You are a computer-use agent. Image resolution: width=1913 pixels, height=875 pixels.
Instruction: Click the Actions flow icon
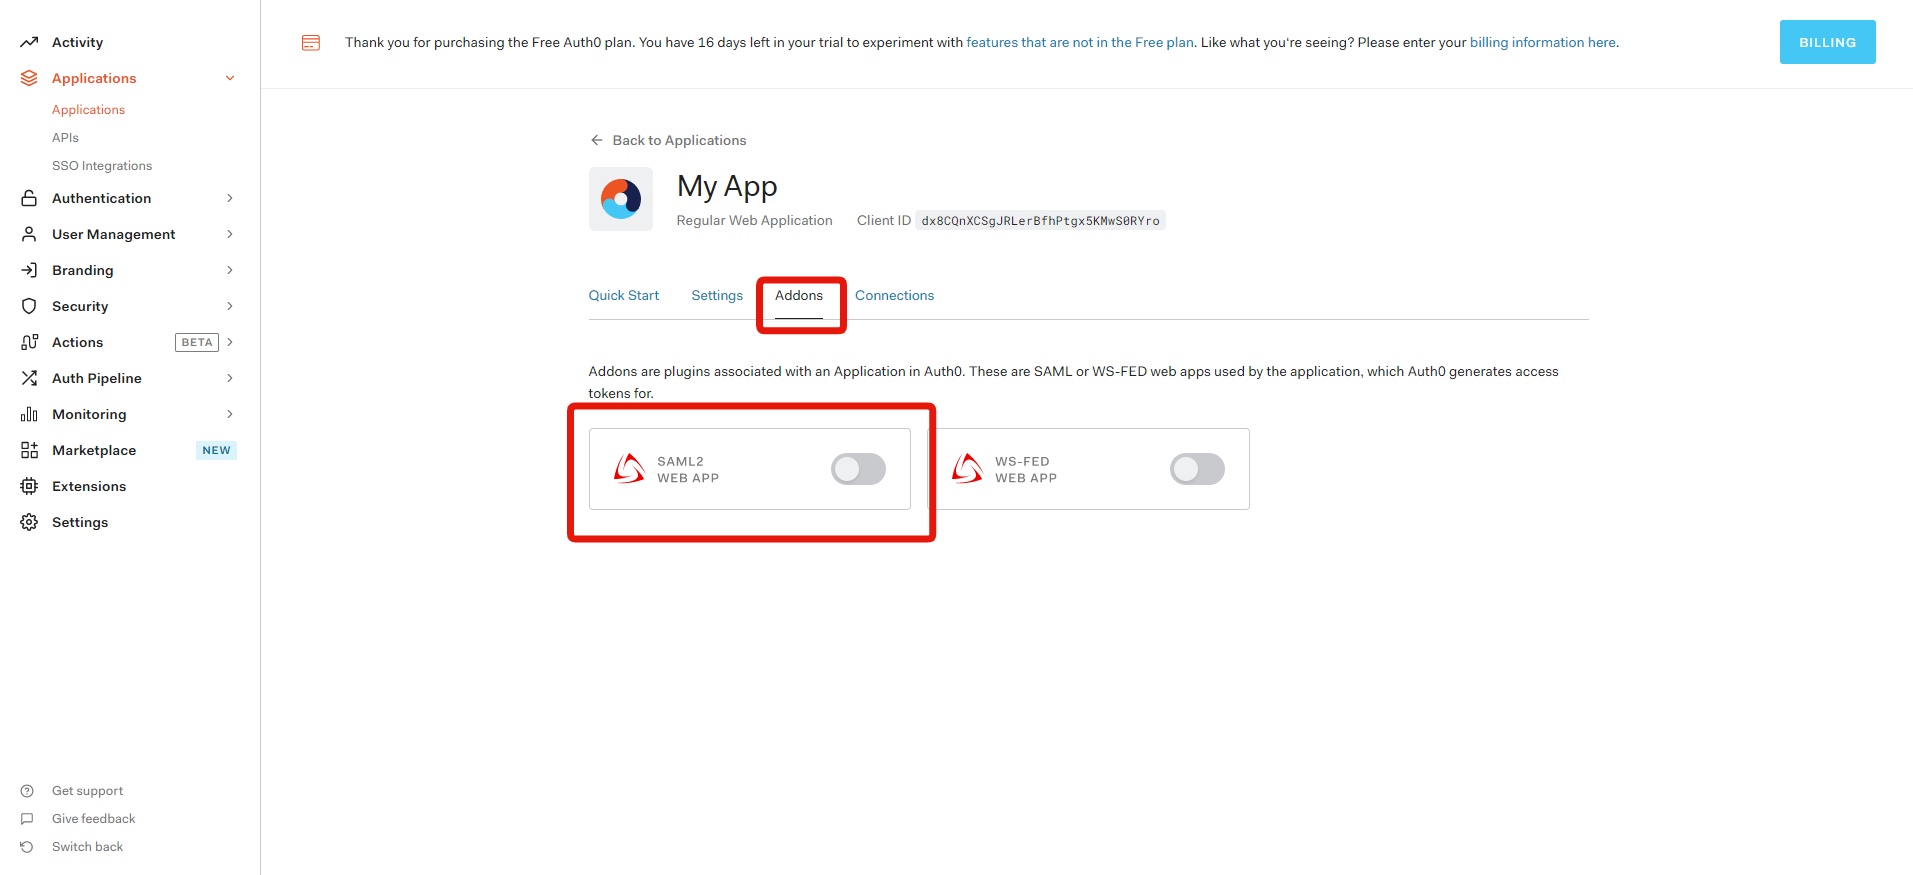click(x=29, y=342)
